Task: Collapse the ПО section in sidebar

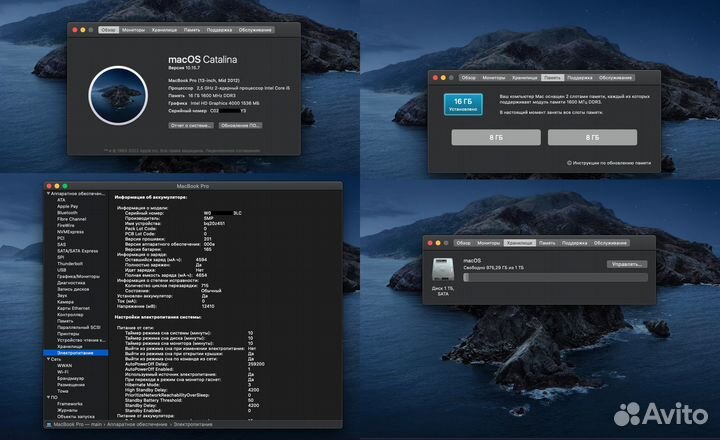Action: pyautogui.click(x=48, y=397)
